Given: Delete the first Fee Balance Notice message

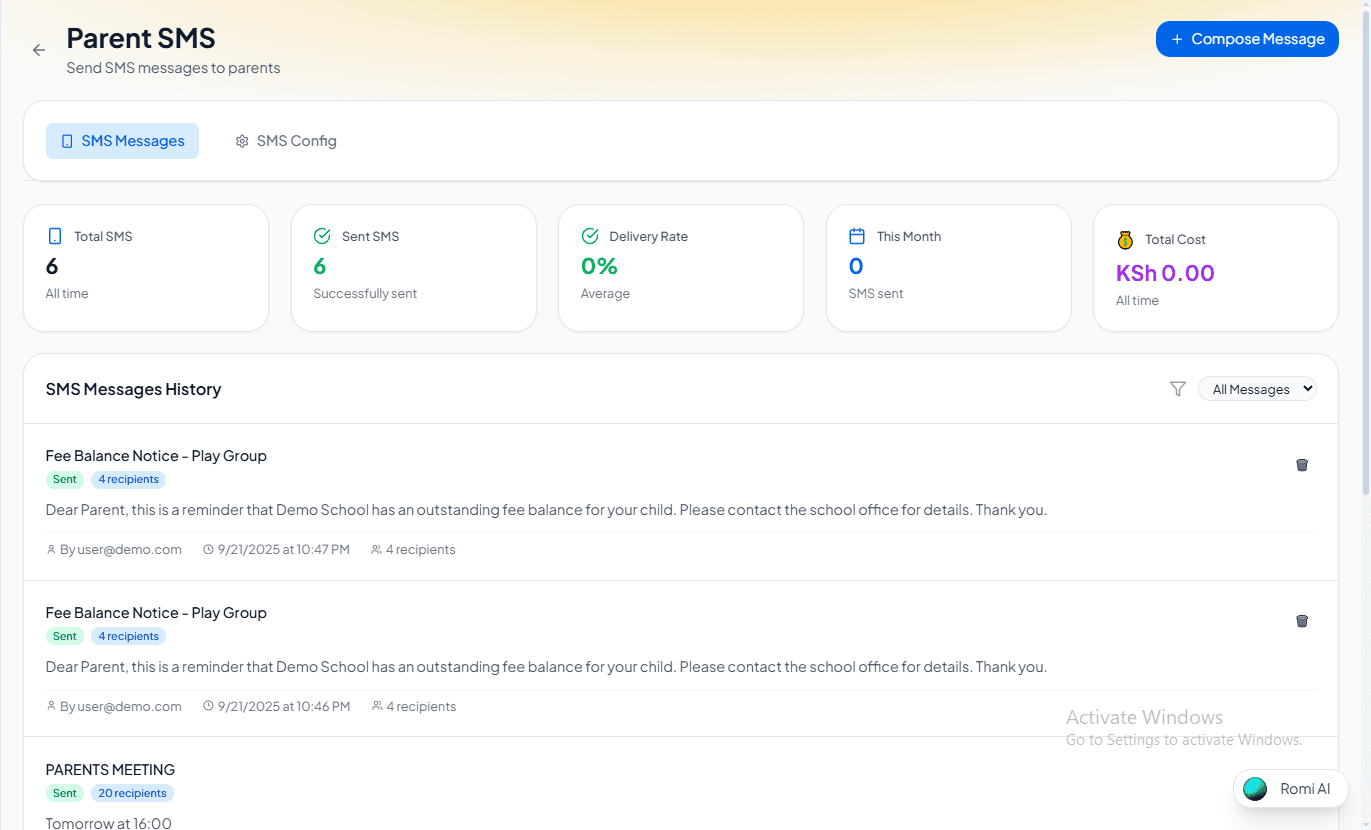Looking at the screenshot, I should click(x=1301, y=465).
